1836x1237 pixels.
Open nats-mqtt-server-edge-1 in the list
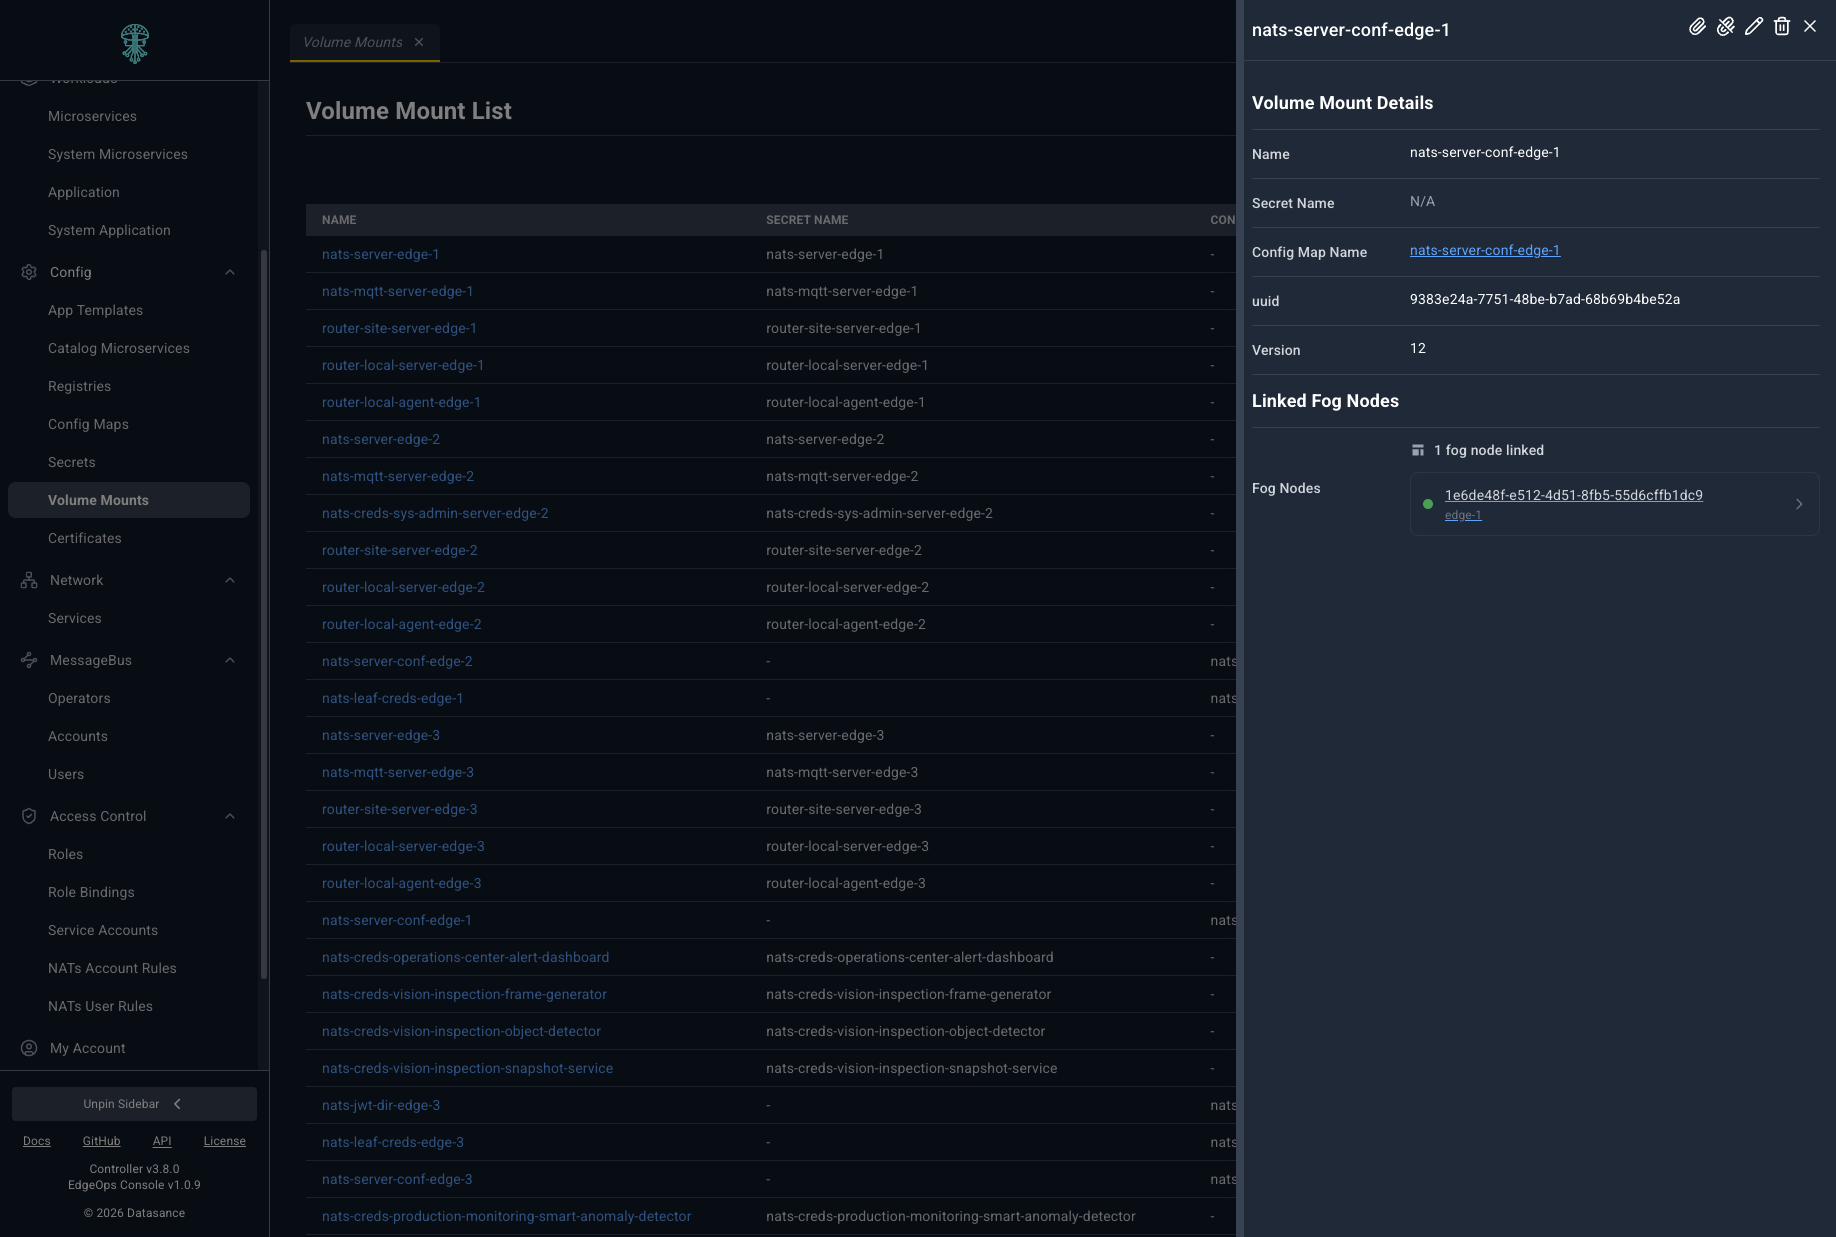tap(398, 291)
